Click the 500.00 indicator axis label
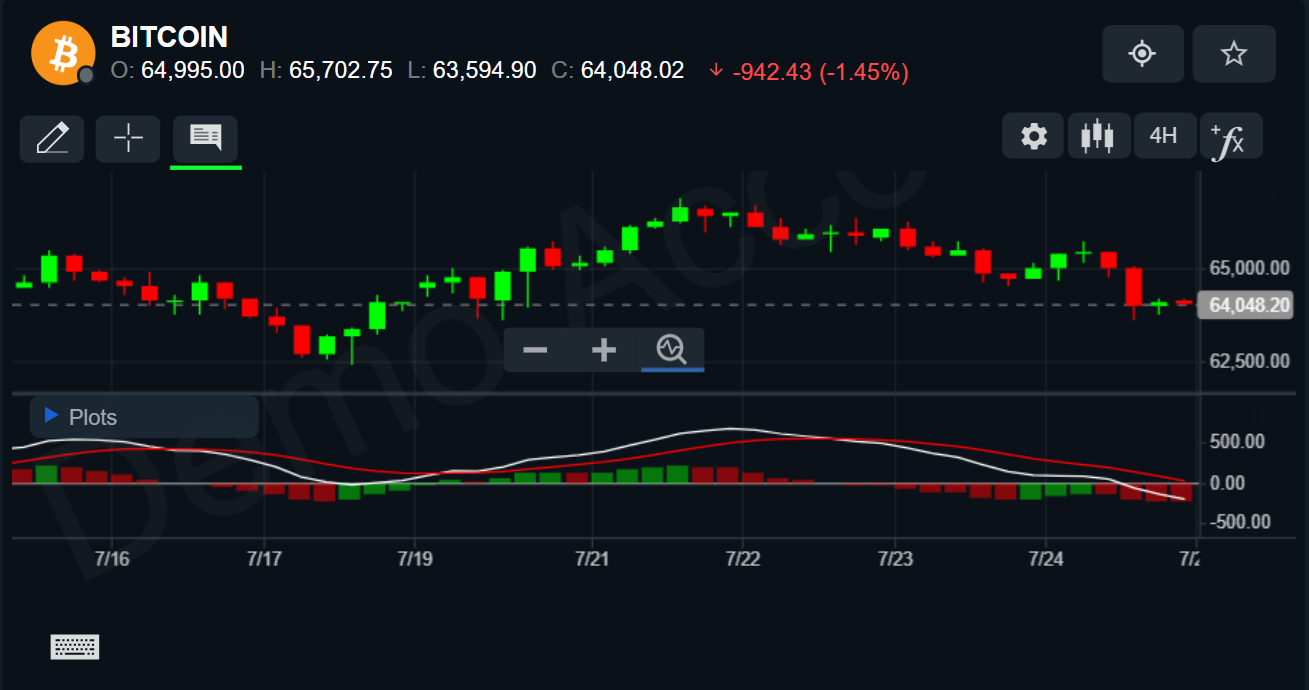This screenshot has width=1309, height=690. (x=1237, y=442)
